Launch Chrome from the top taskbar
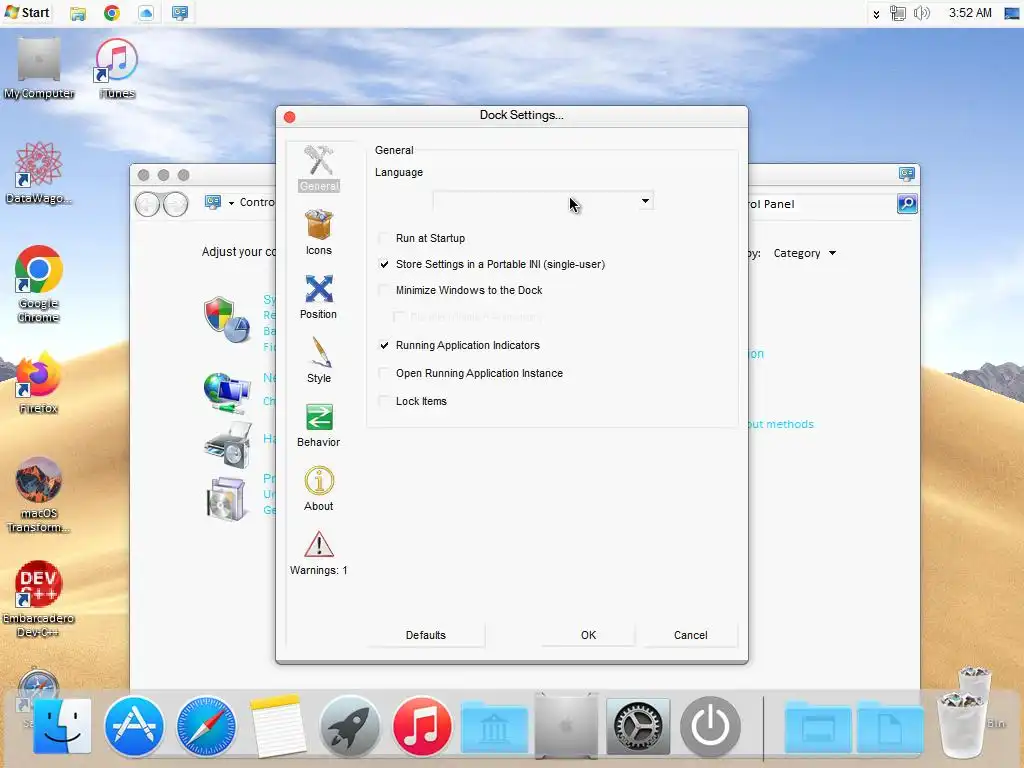The image size is (1024, 768). (112, 13)
